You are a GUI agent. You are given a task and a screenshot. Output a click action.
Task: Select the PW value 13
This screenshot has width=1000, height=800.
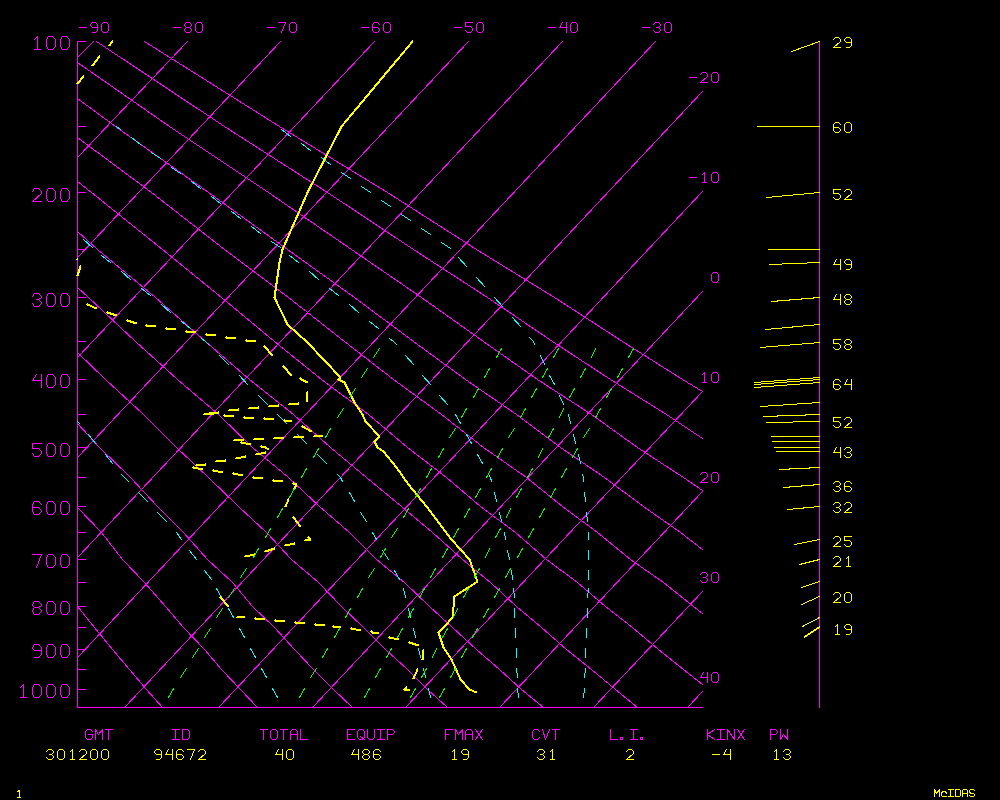coord(781,755)
